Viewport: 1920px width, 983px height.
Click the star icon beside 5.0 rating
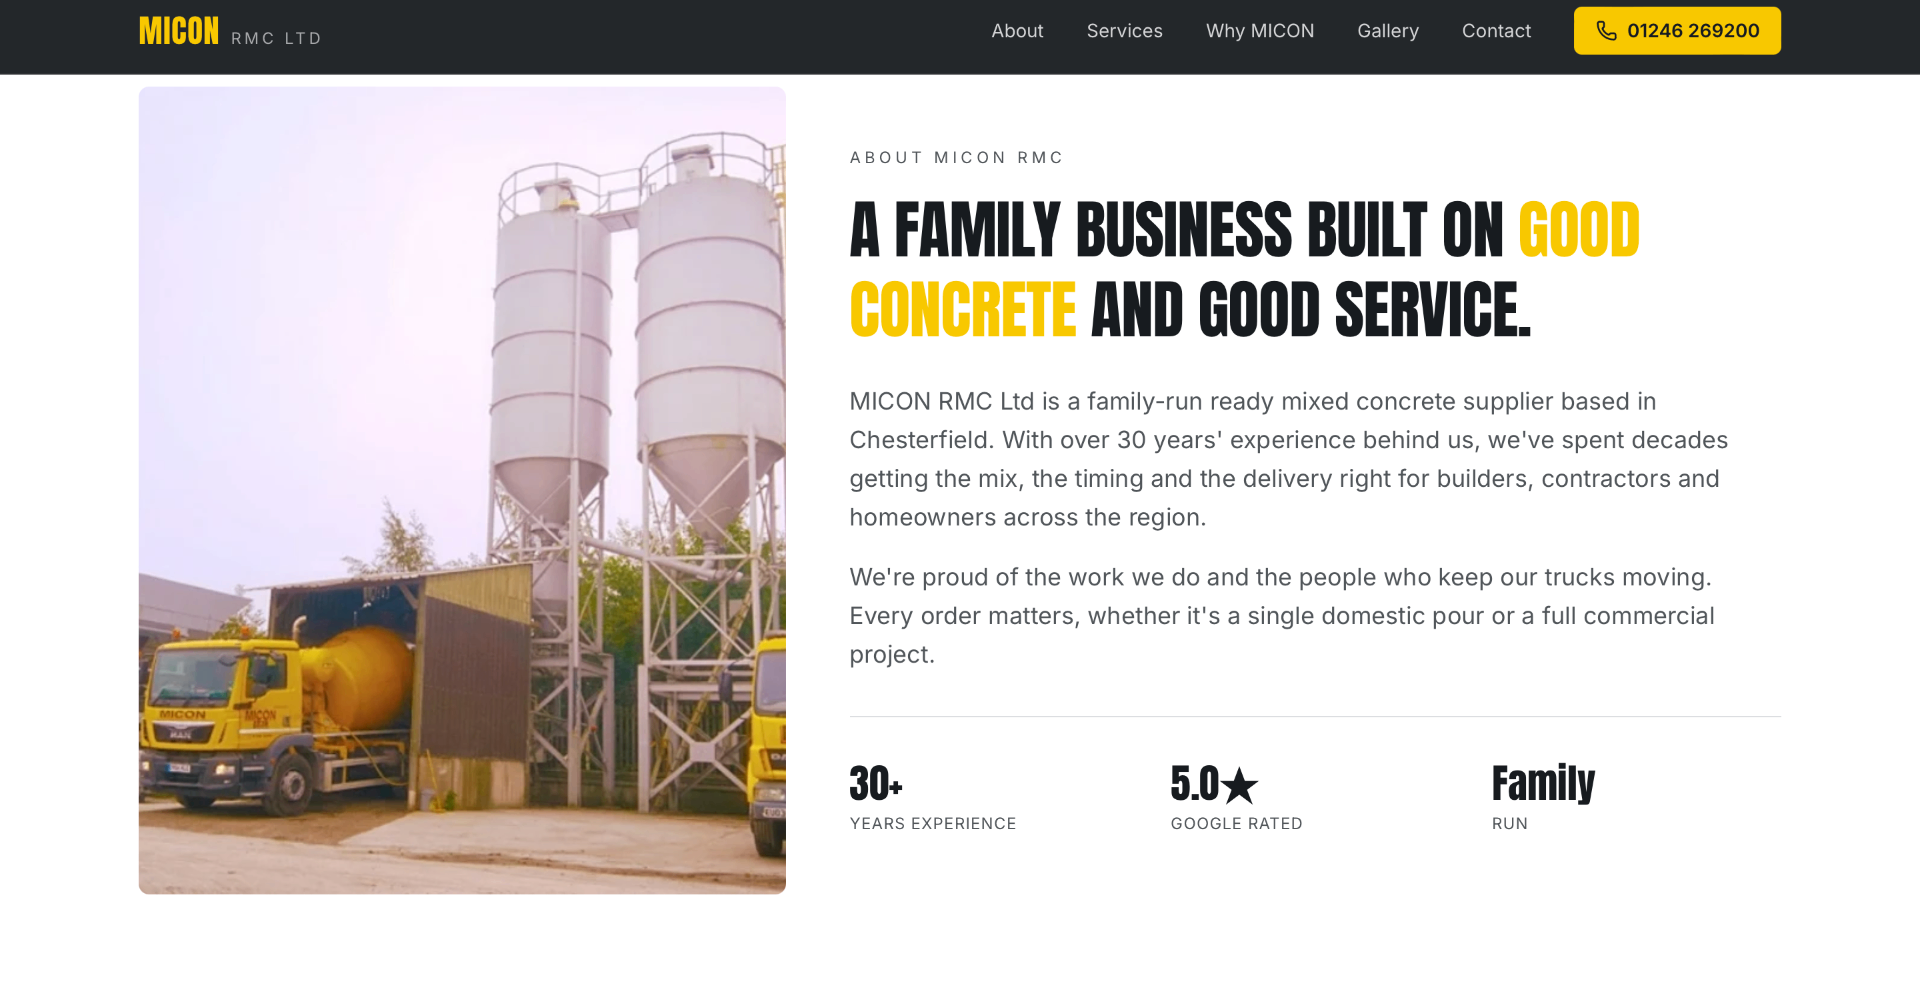point(1240,786)
